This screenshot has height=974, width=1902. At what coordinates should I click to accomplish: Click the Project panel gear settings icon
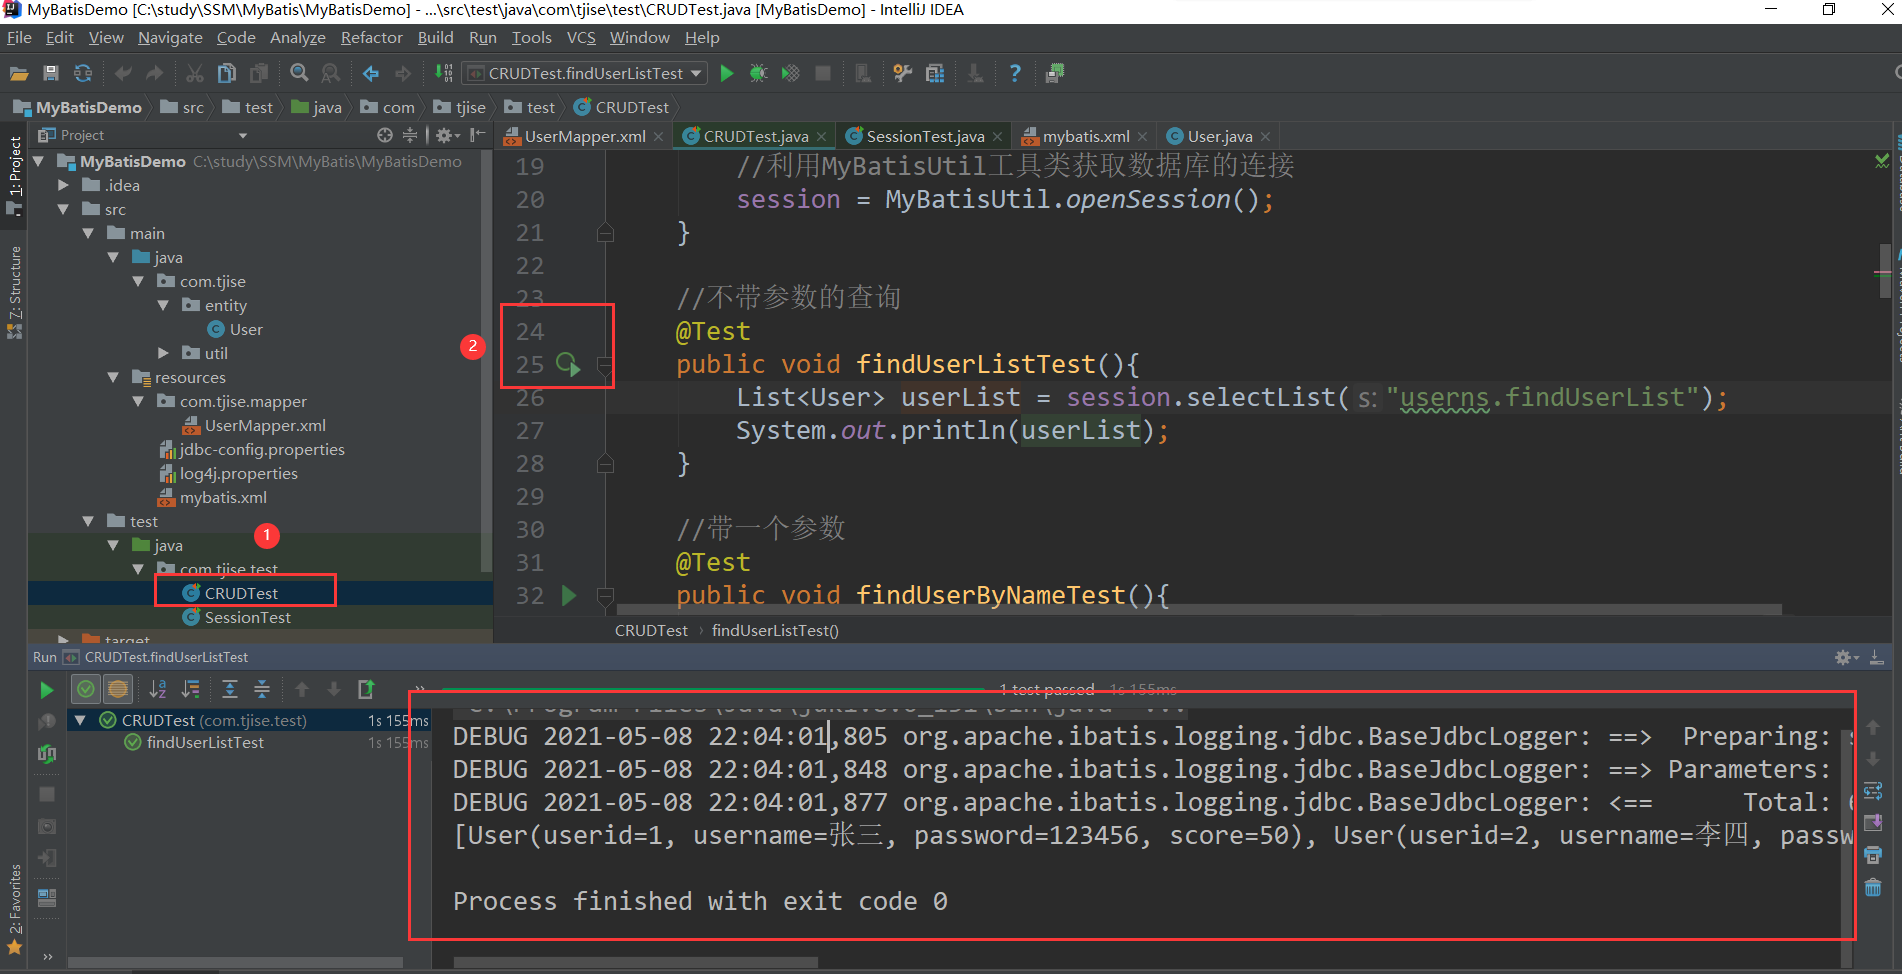(445, 135)
